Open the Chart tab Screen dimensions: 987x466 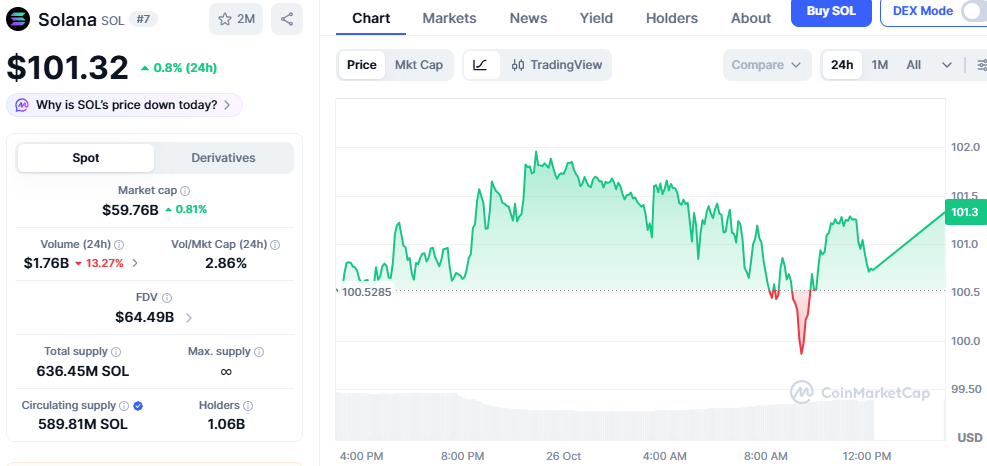click(x=371, y=18)
